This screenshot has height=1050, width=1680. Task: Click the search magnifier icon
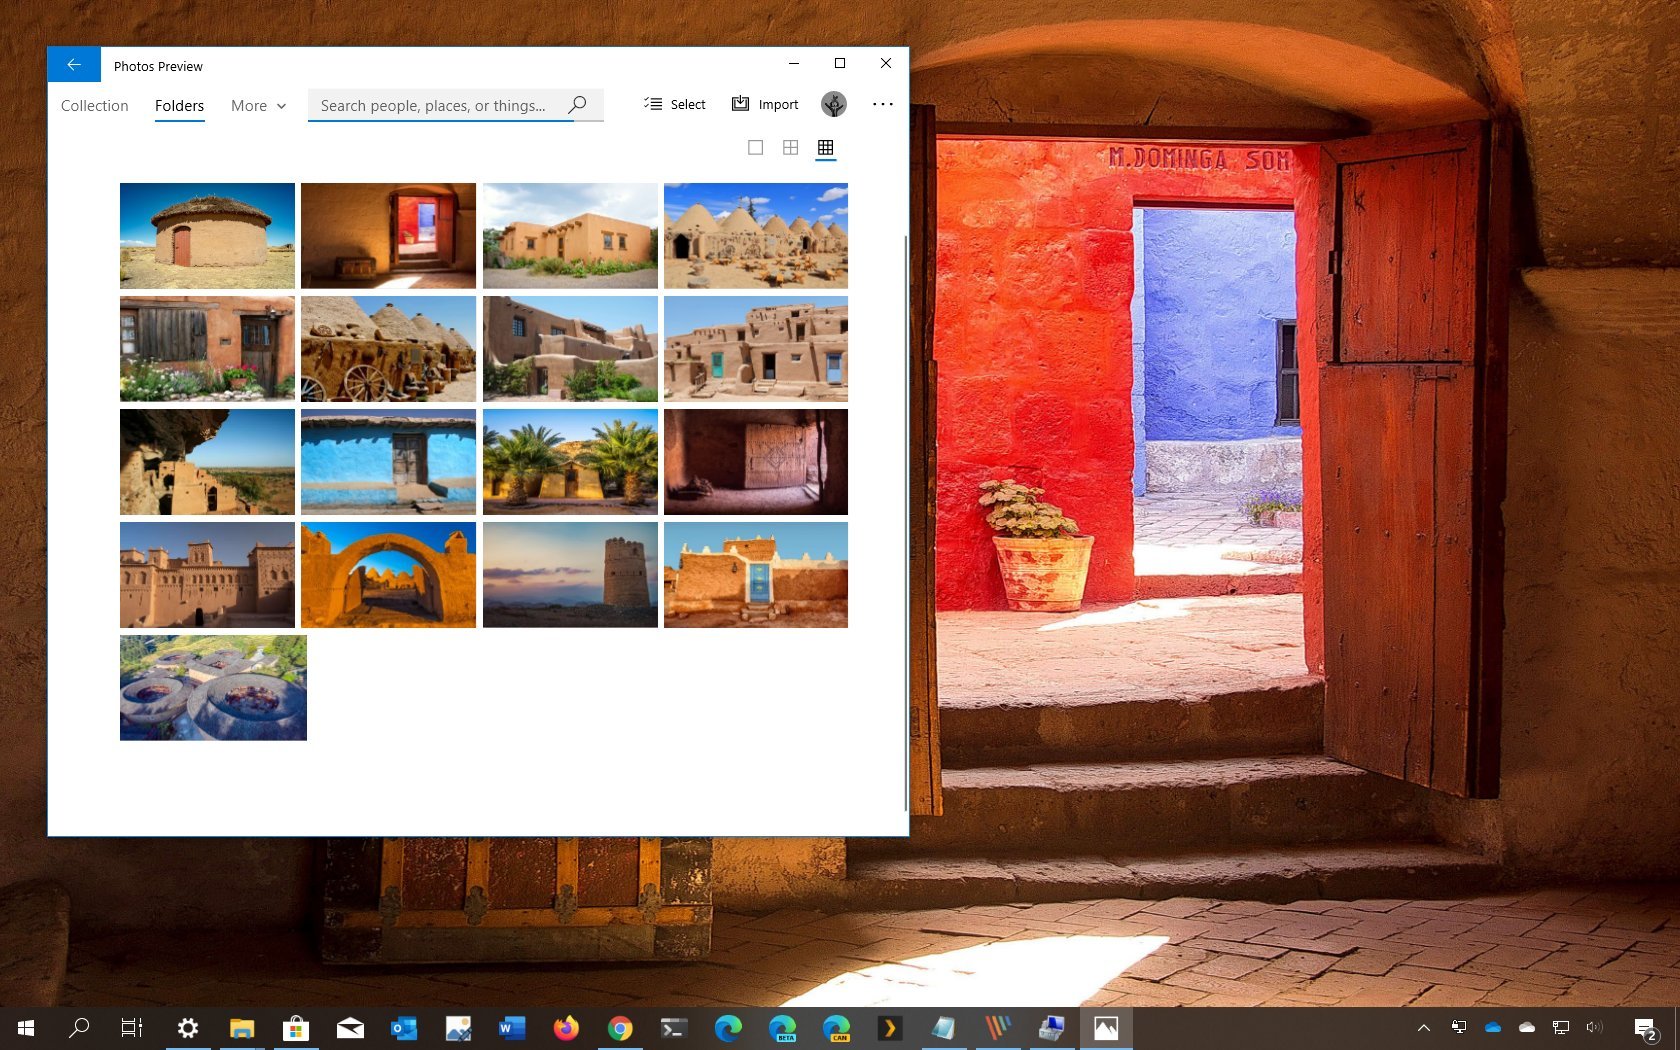577,105
